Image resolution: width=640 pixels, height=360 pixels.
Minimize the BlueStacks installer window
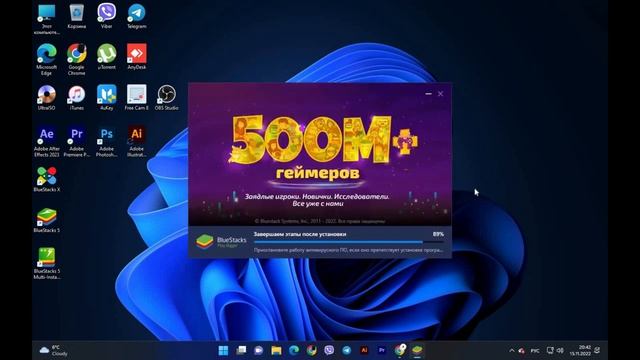(428, 94)
